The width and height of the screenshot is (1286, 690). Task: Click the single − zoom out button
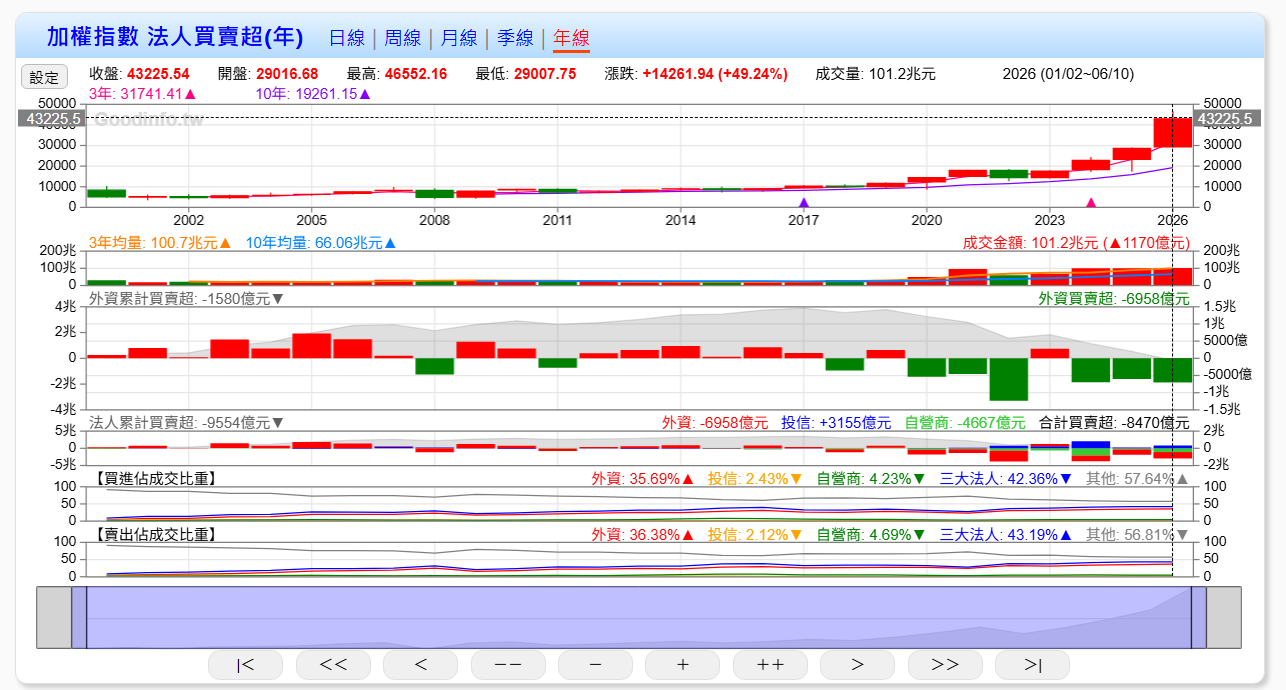tap(595, 664)
